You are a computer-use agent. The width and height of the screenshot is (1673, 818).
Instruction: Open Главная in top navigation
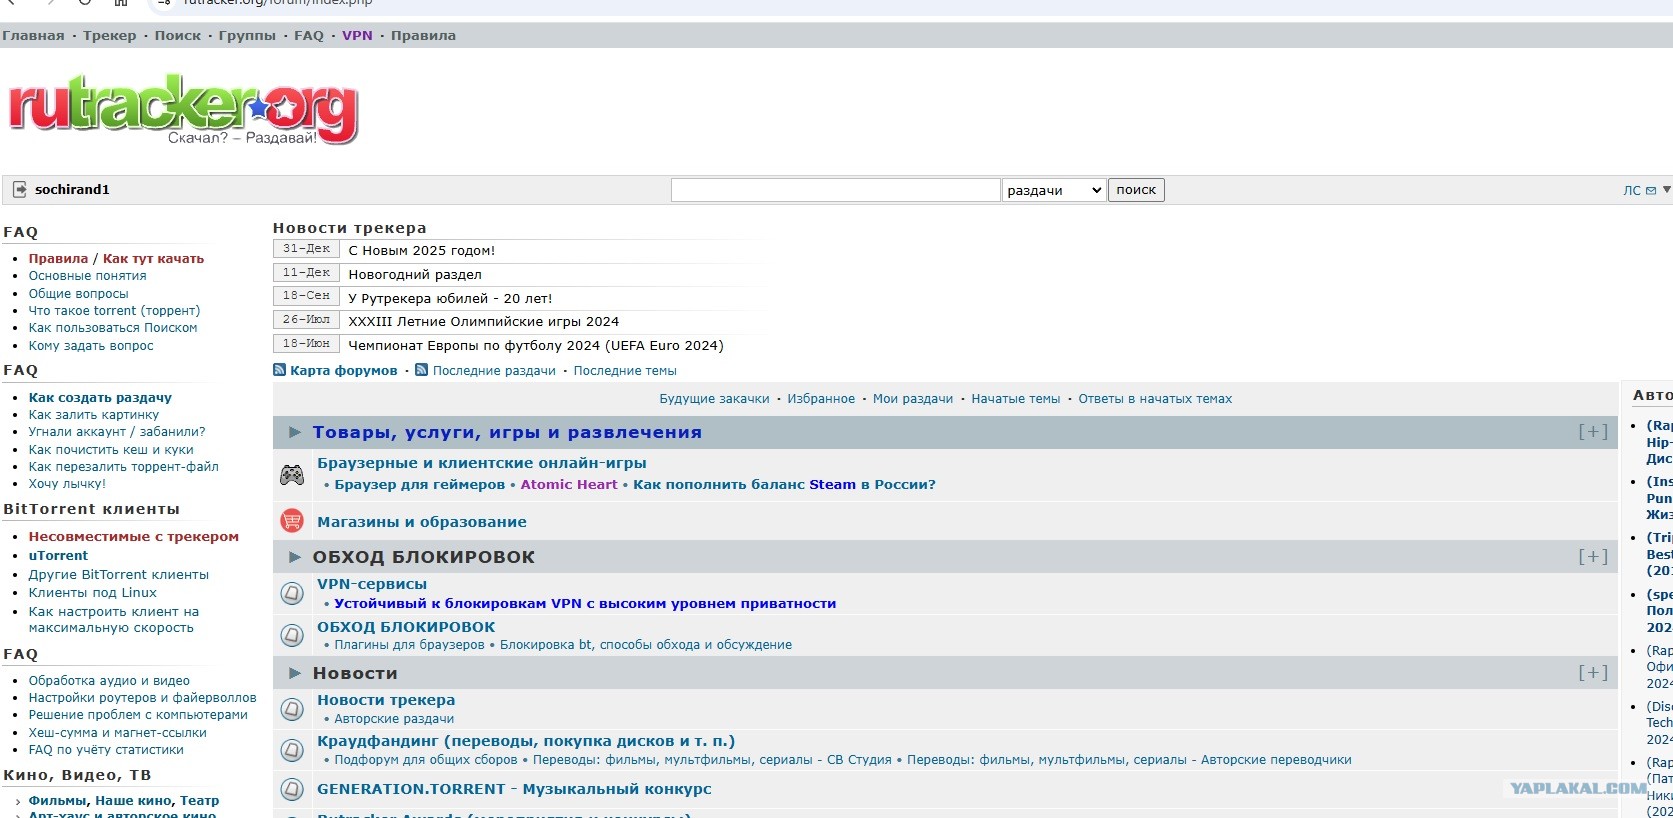pyautogui.click(x=33, y=36)
